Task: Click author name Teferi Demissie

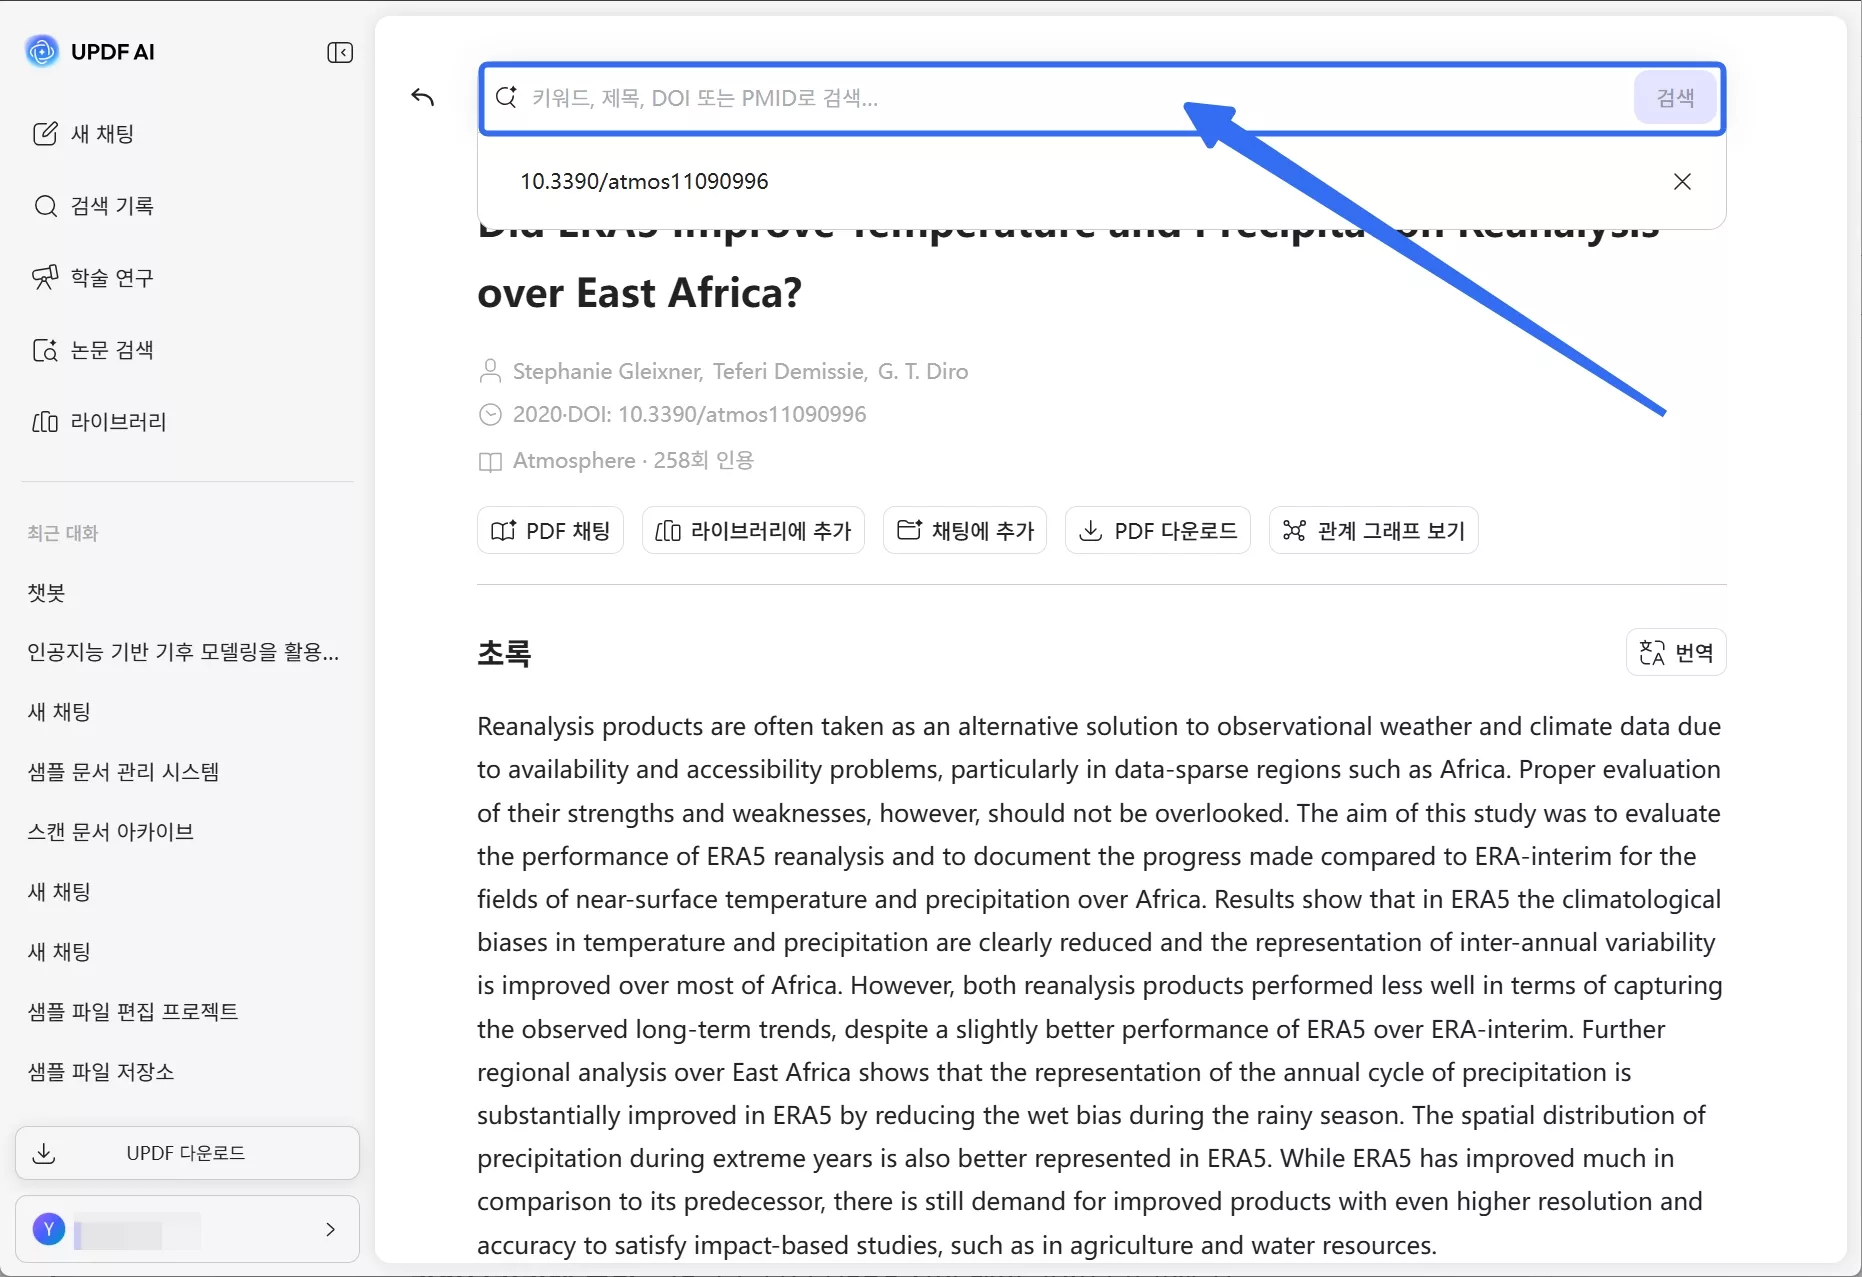Action: click(x=789, y=371)
